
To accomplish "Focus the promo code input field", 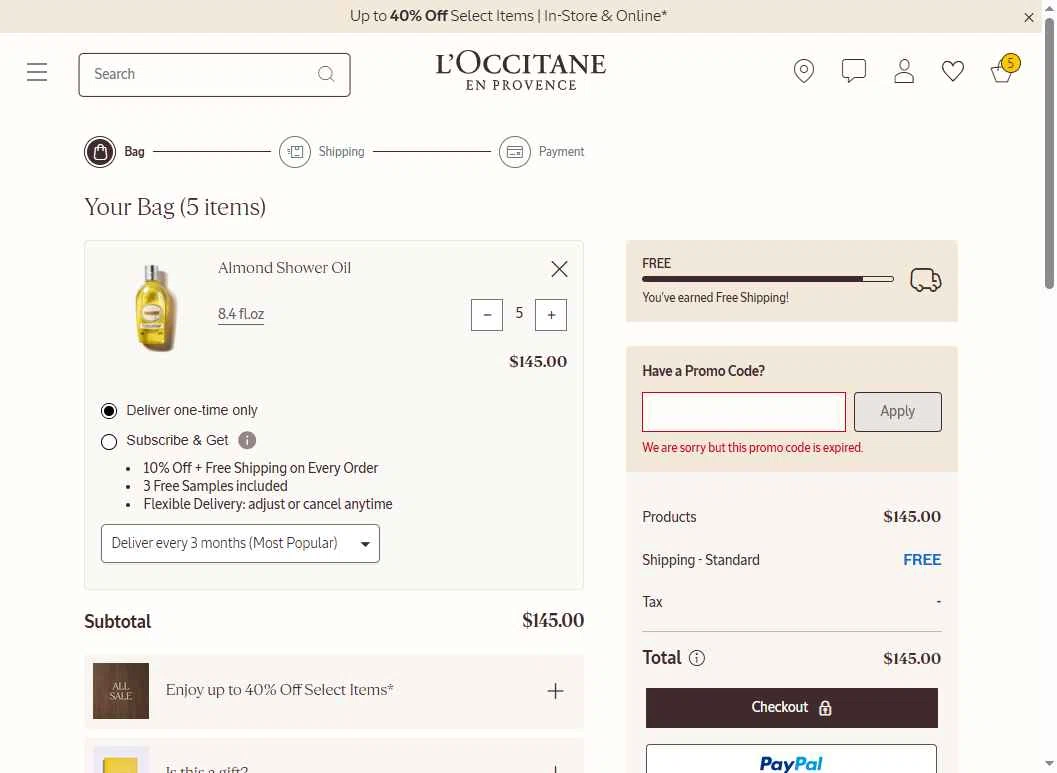I will [744, 412].
